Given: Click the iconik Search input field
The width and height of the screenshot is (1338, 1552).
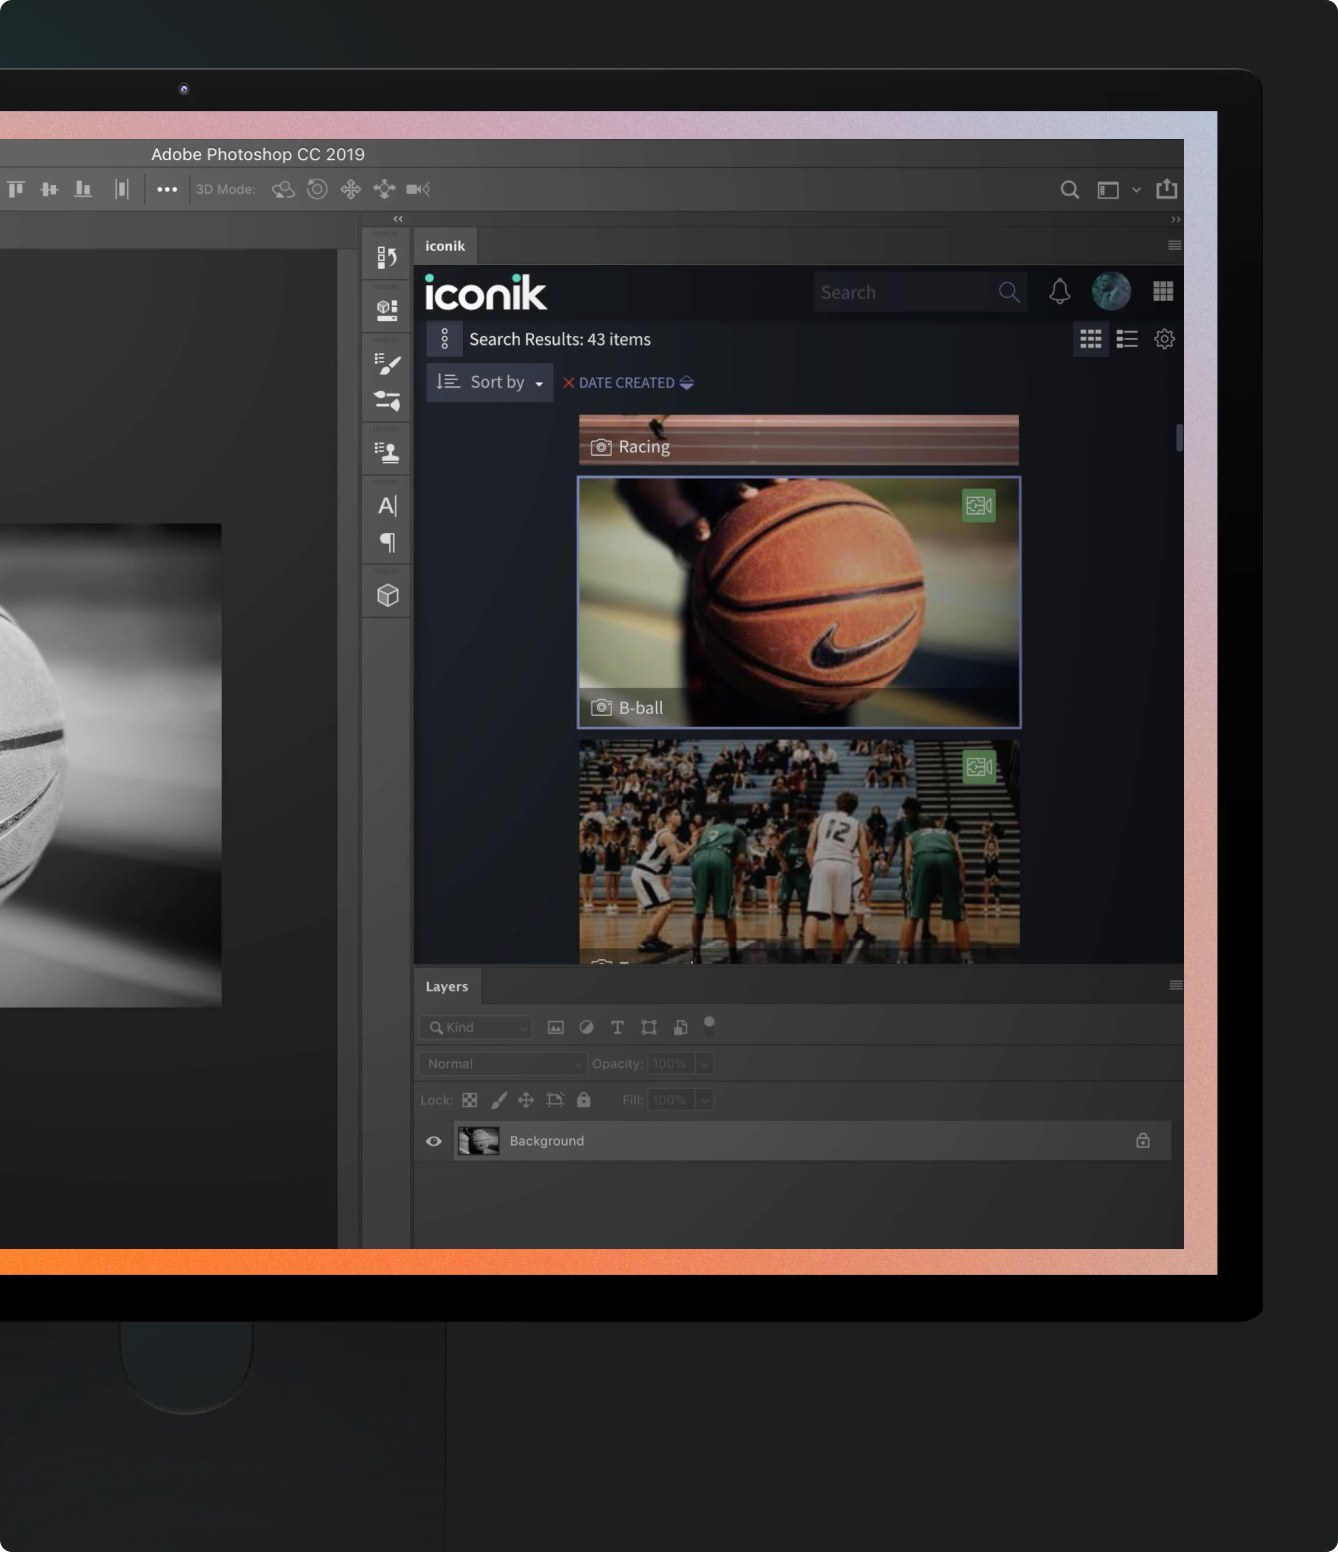Looking at the screenshot, I should 905,292.
